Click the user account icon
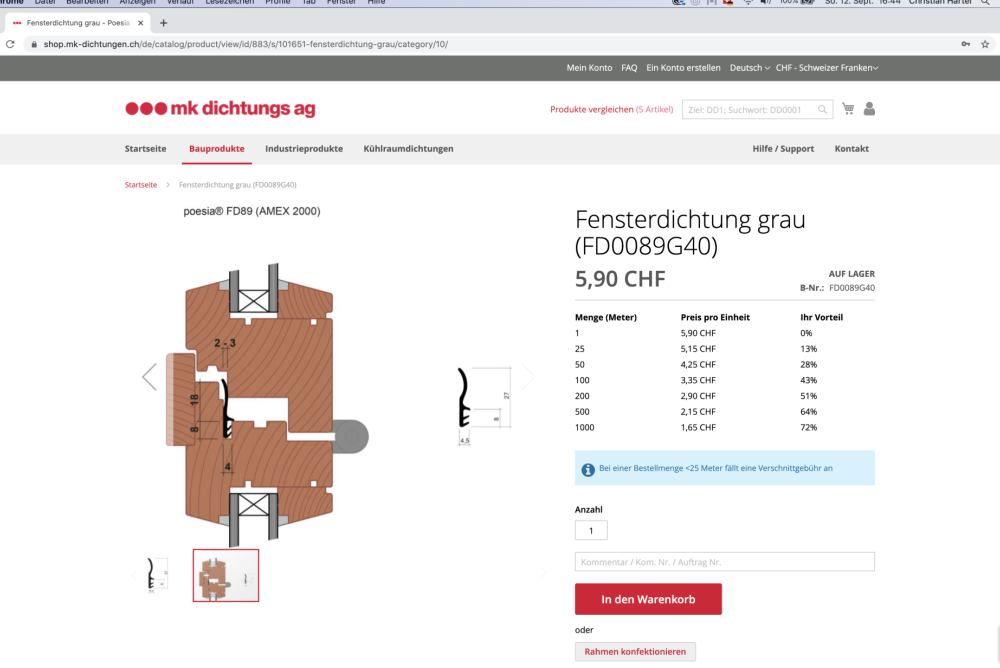Viewport: 1000px width, 668px height. (x=869, y=109)
